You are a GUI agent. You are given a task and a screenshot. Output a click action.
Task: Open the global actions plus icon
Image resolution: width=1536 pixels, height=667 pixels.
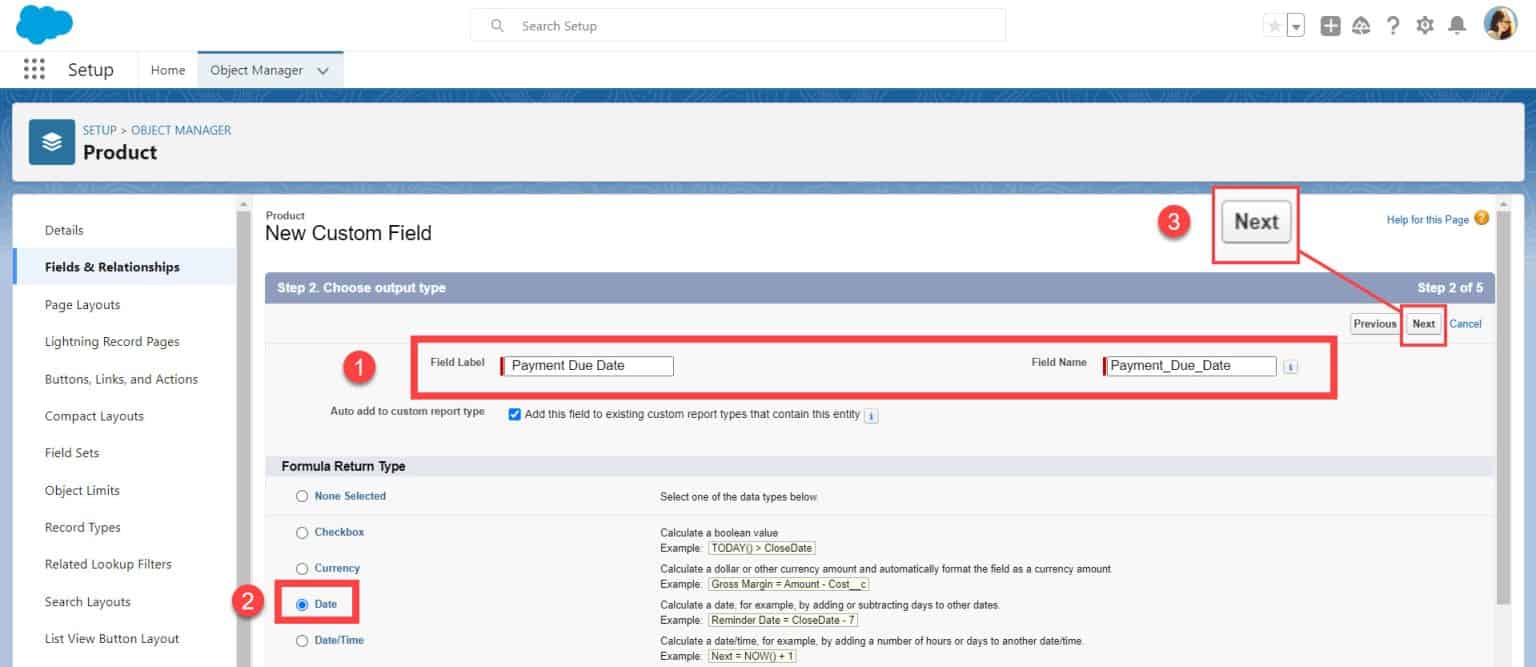click(1330, 26)
